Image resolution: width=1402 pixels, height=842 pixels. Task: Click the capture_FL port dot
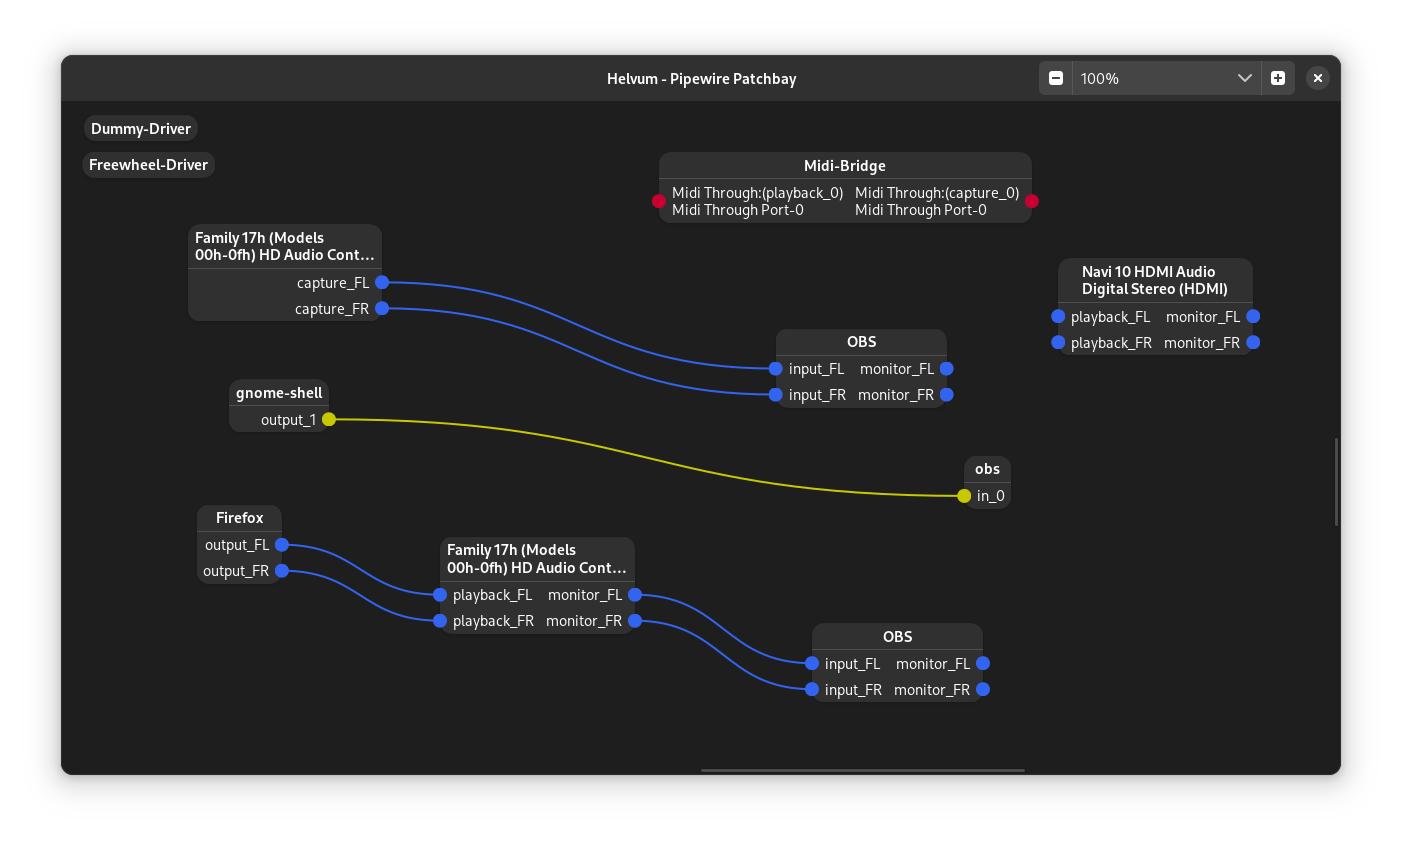pos(382,283)
